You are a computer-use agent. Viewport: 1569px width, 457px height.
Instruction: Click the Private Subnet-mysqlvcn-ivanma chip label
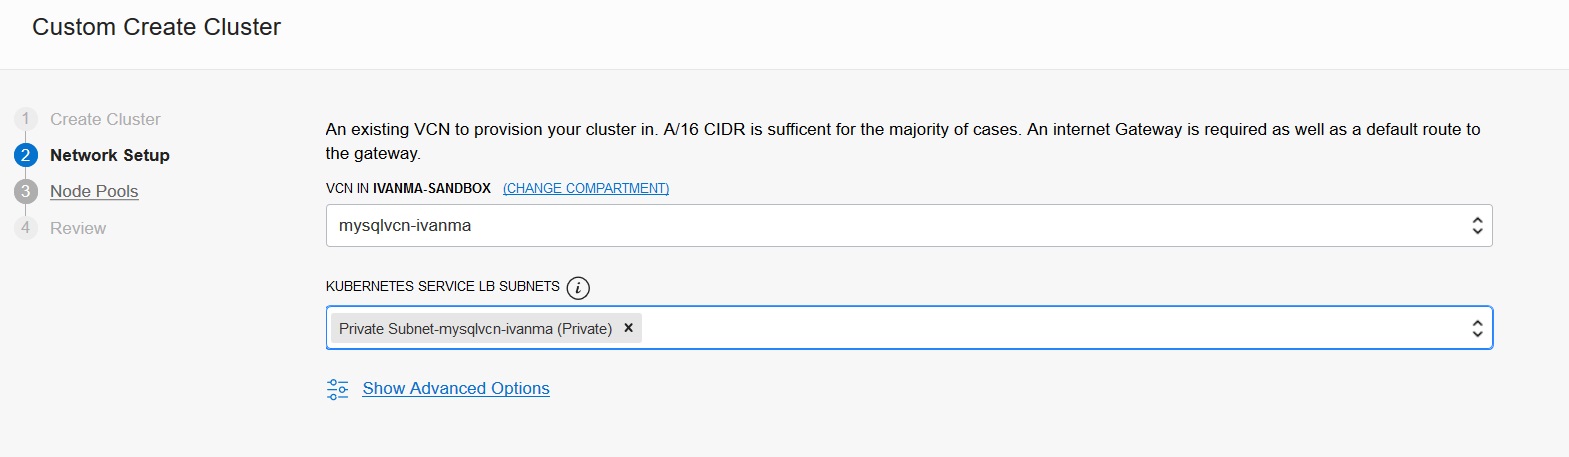click(475, 328)
